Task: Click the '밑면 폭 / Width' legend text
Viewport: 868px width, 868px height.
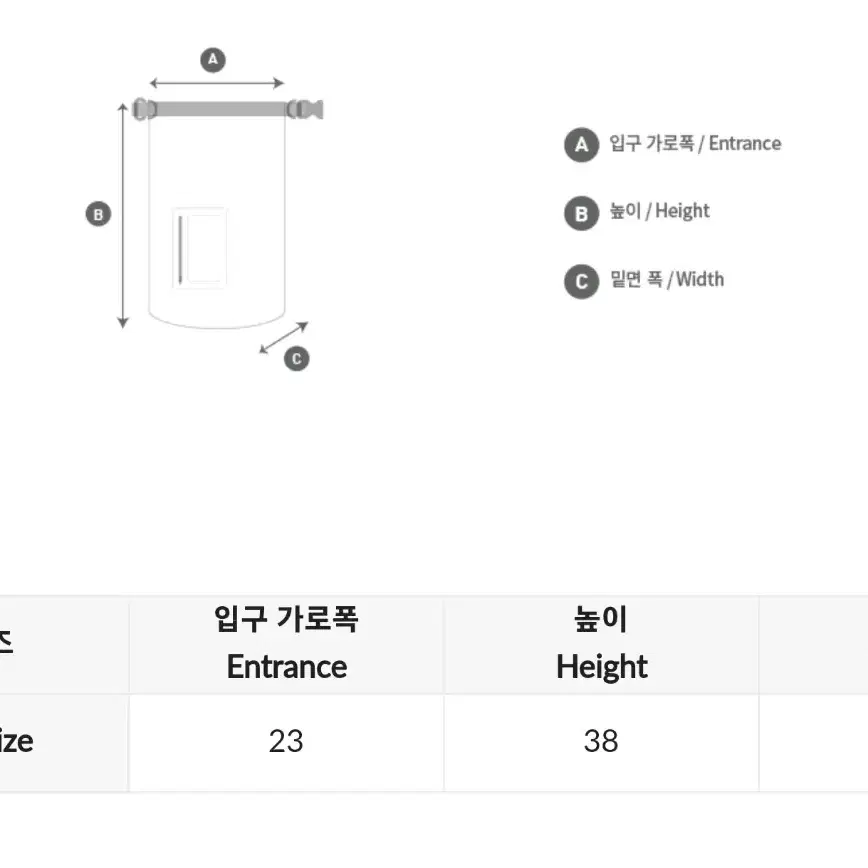Action: [666, 279]
